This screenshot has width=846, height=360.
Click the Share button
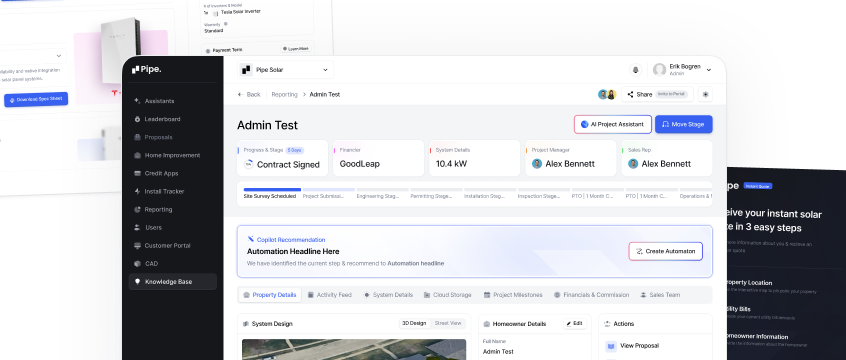(657, 94)
